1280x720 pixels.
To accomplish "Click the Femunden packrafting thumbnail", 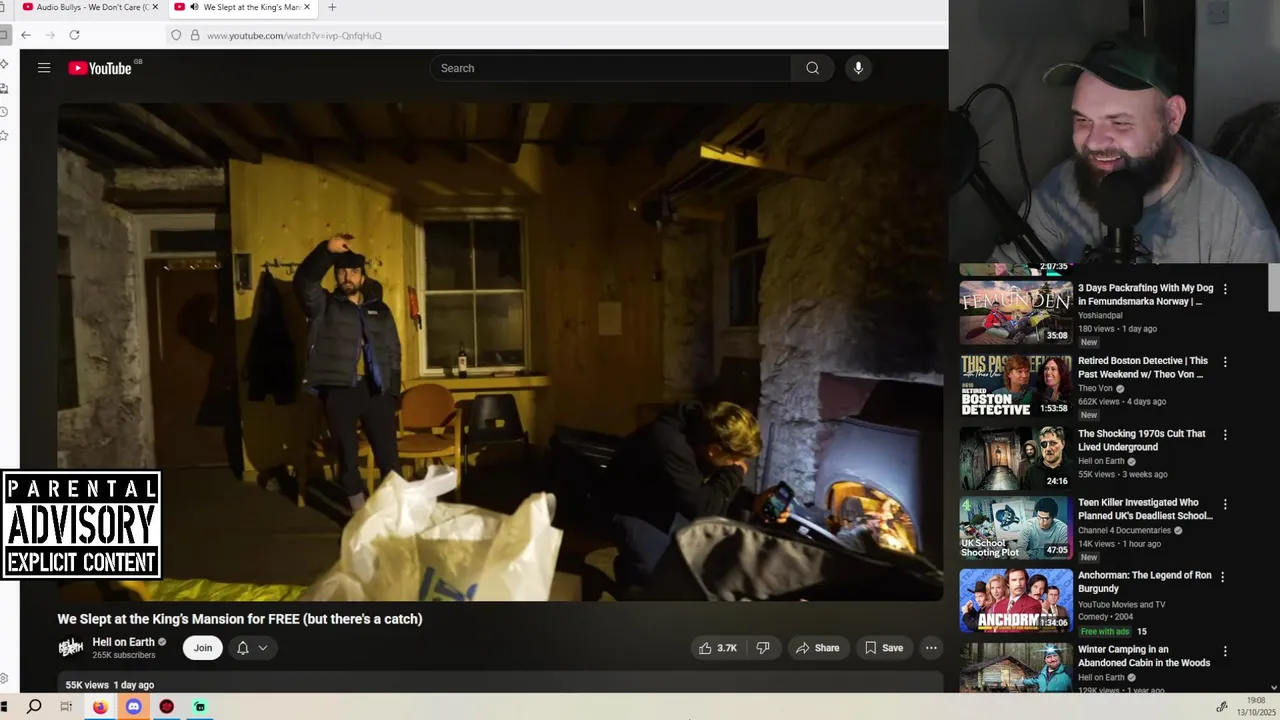I will pyautogui.click(x=1016, y=313).
